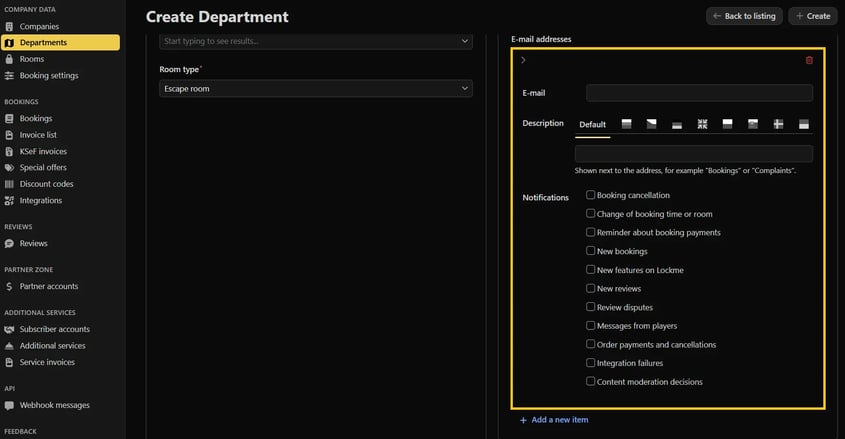The width and height of the screenshot is (845, 439).
Task: Open Discount codes in sidebar
Action: pyautogui.click(x=46, y=184)
